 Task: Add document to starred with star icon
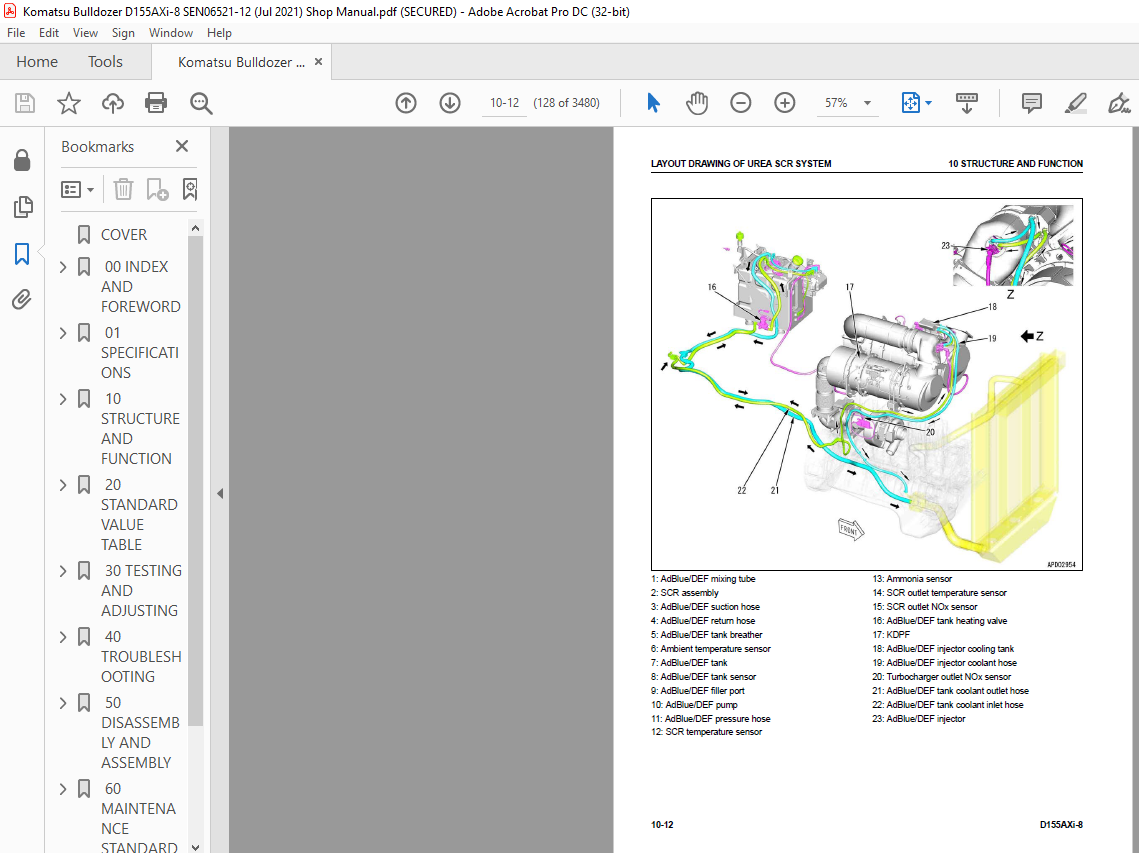pyautogui.click(x=69, y=103)
